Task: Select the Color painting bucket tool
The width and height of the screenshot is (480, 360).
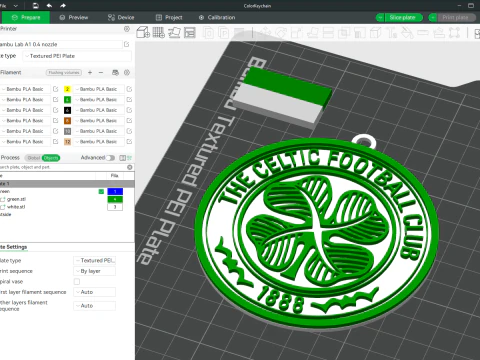Action: 407,33
